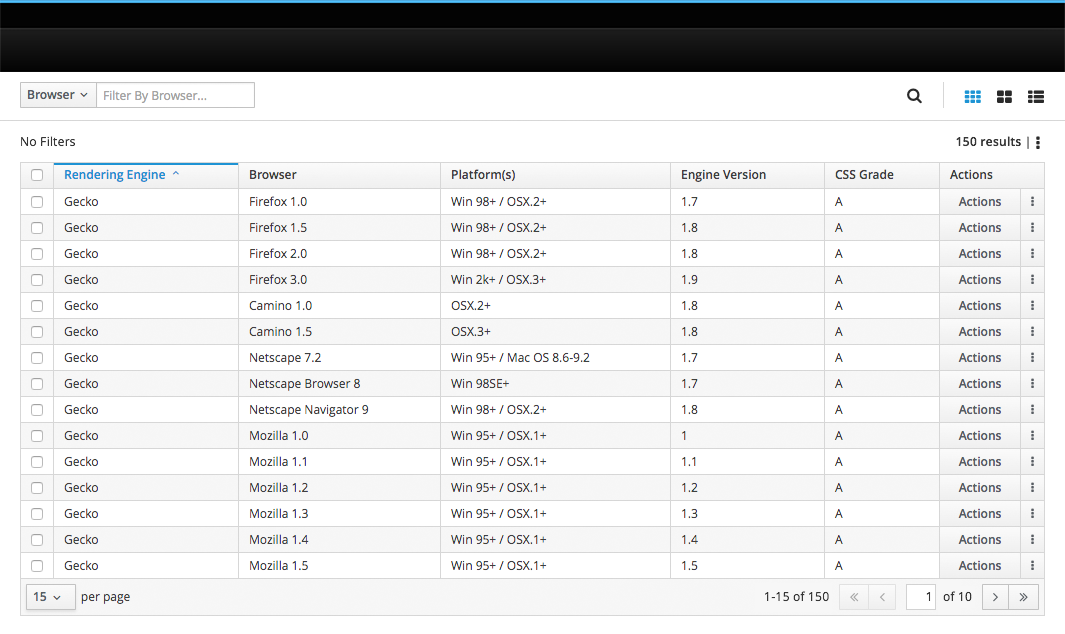Open kebab menu for Mozilla 1.1 row

point(1032,461)
